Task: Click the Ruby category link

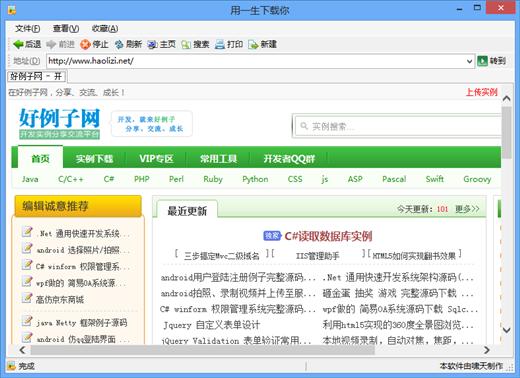Action: click(213, 179)
